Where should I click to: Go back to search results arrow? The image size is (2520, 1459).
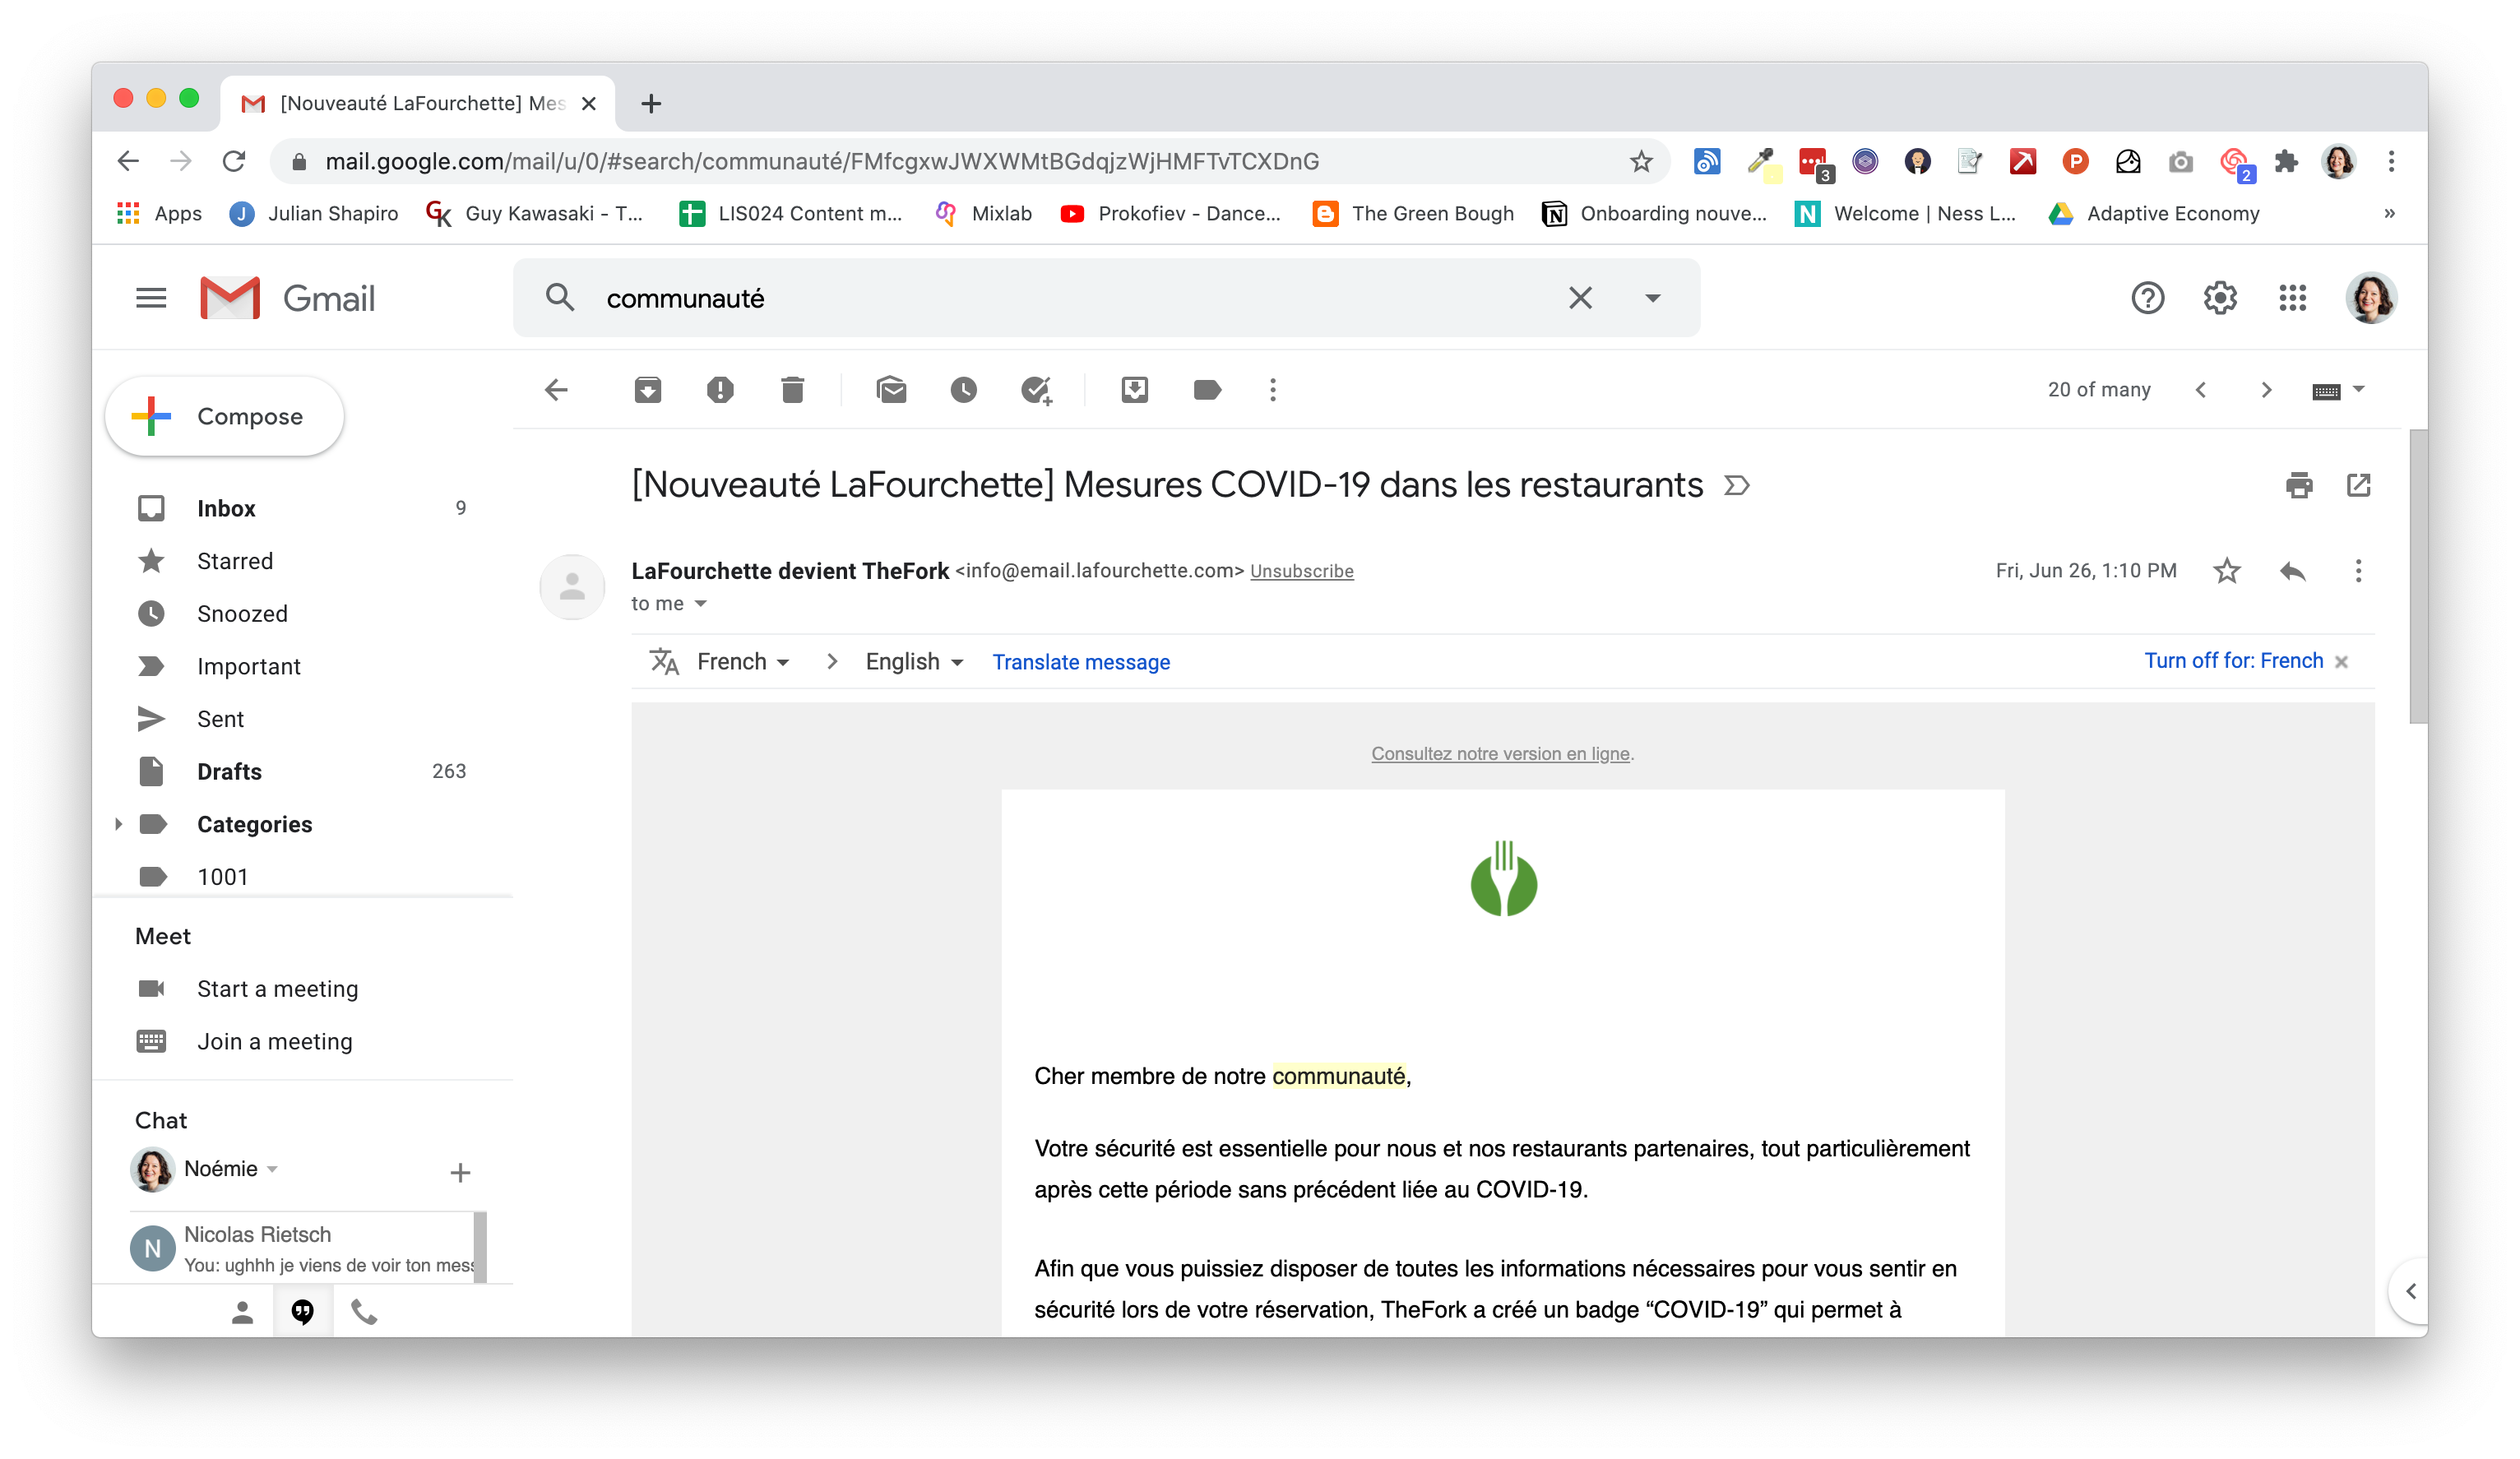(556, 390)
